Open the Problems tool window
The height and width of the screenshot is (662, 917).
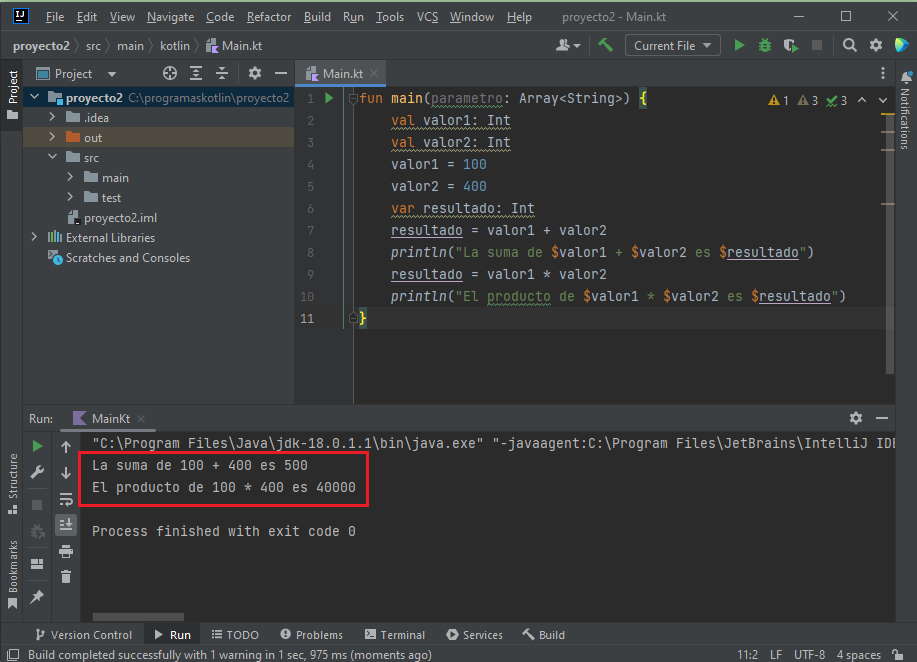[312, 635]
